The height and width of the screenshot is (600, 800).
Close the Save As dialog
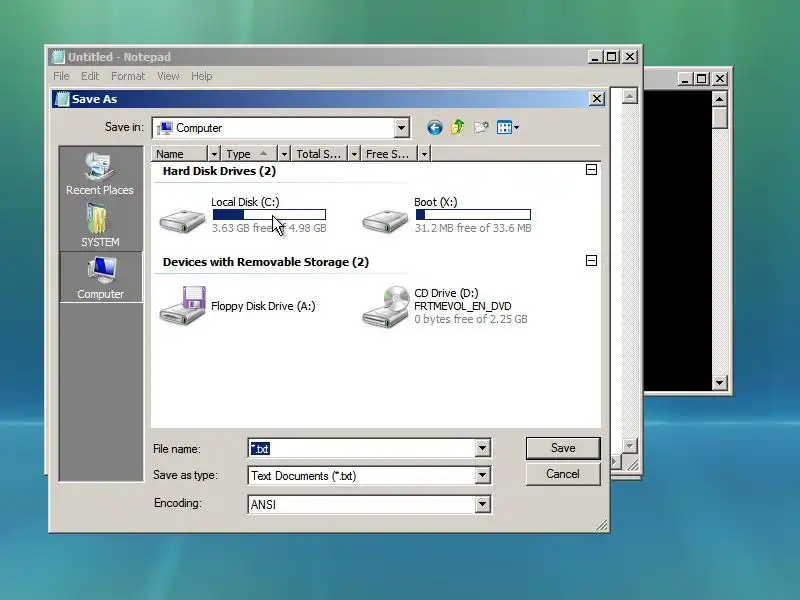click(597, 98)
